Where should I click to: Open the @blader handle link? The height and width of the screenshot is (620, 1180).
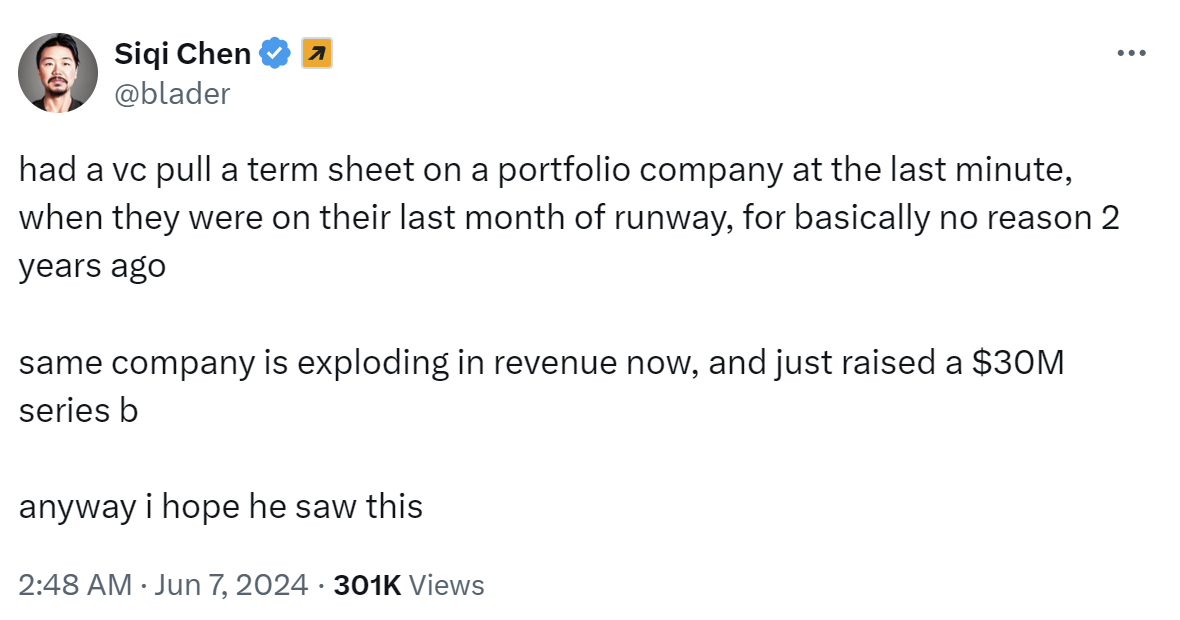[173, 93]
